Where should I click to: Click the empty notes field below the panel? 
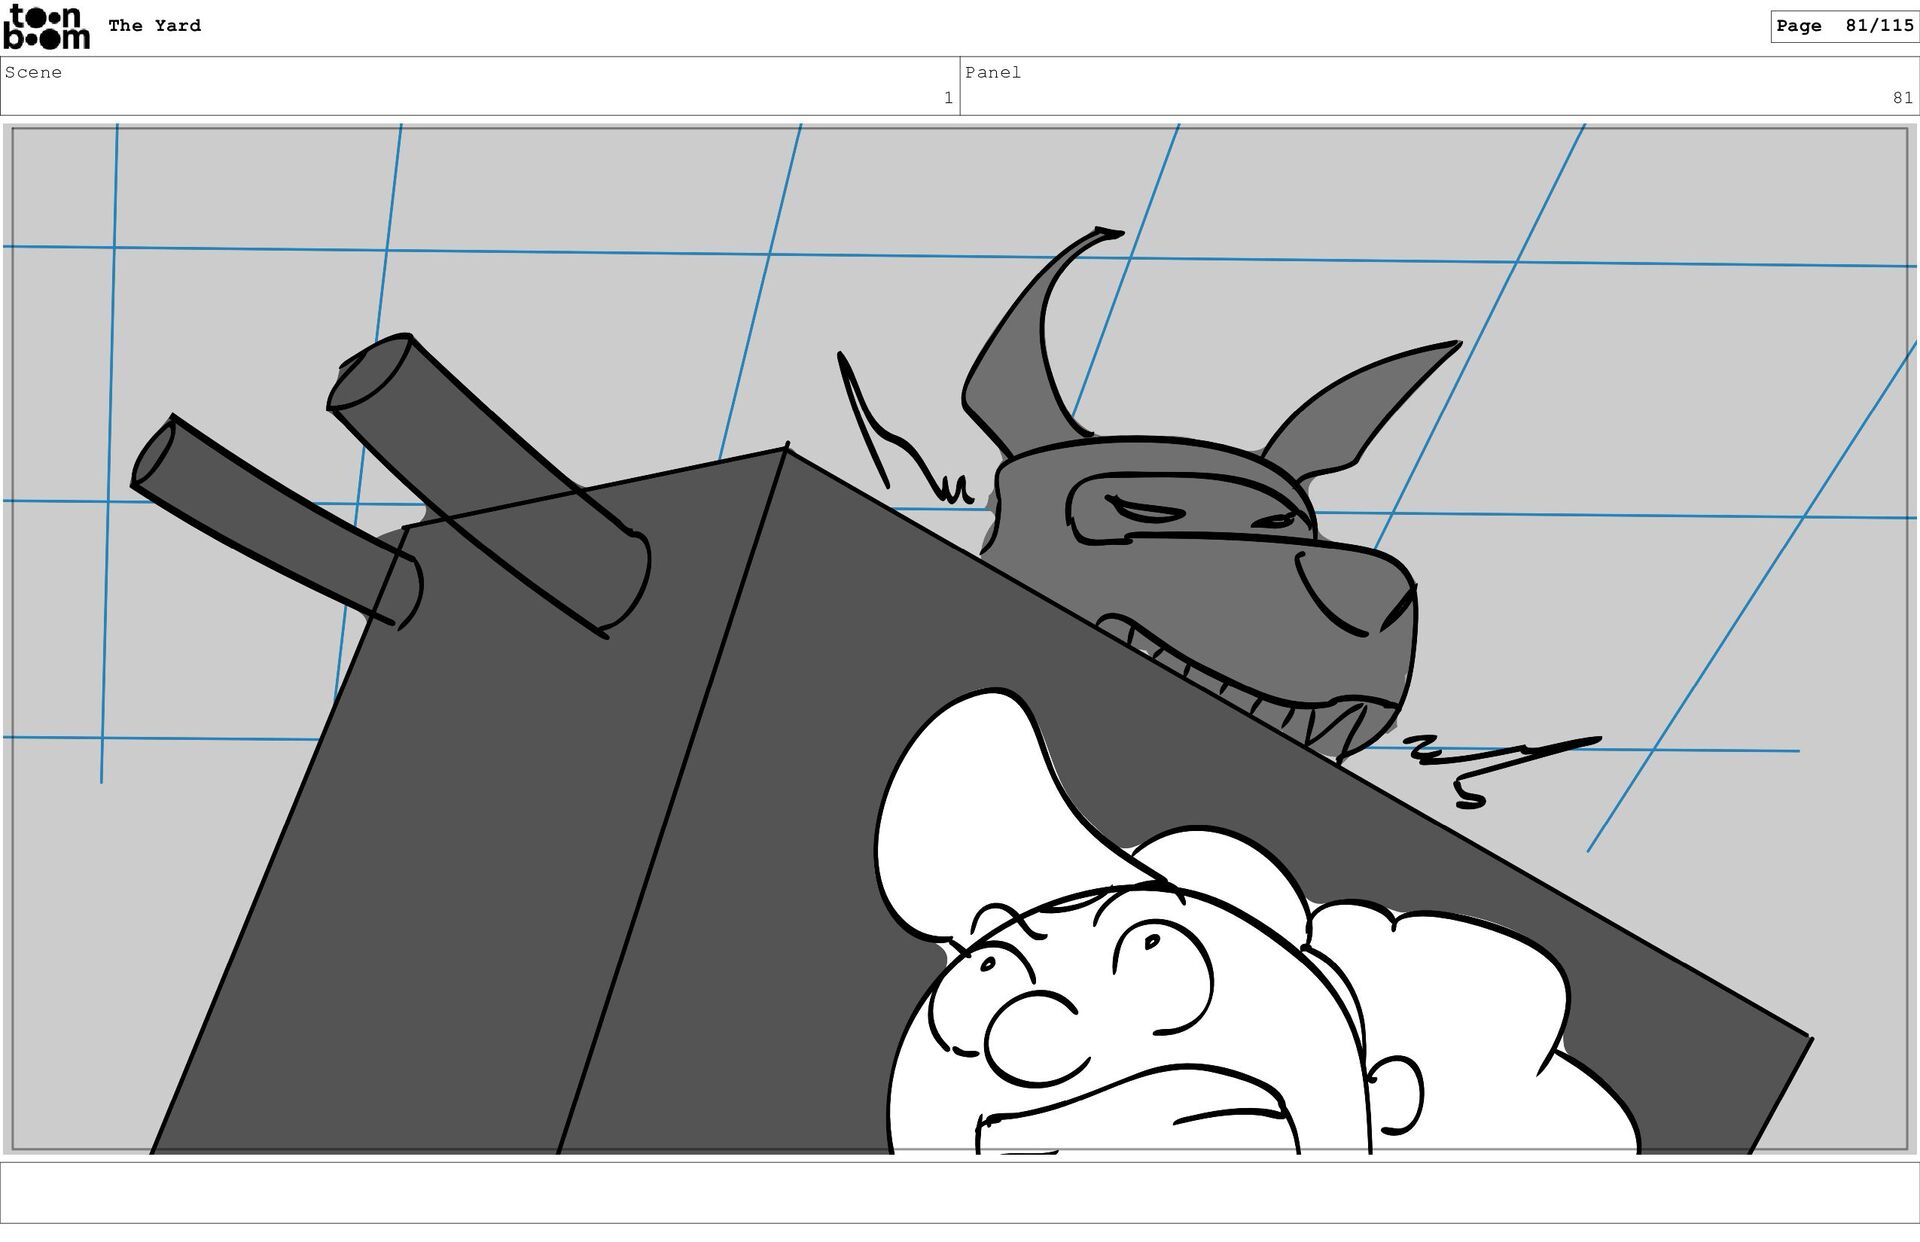958,1192
